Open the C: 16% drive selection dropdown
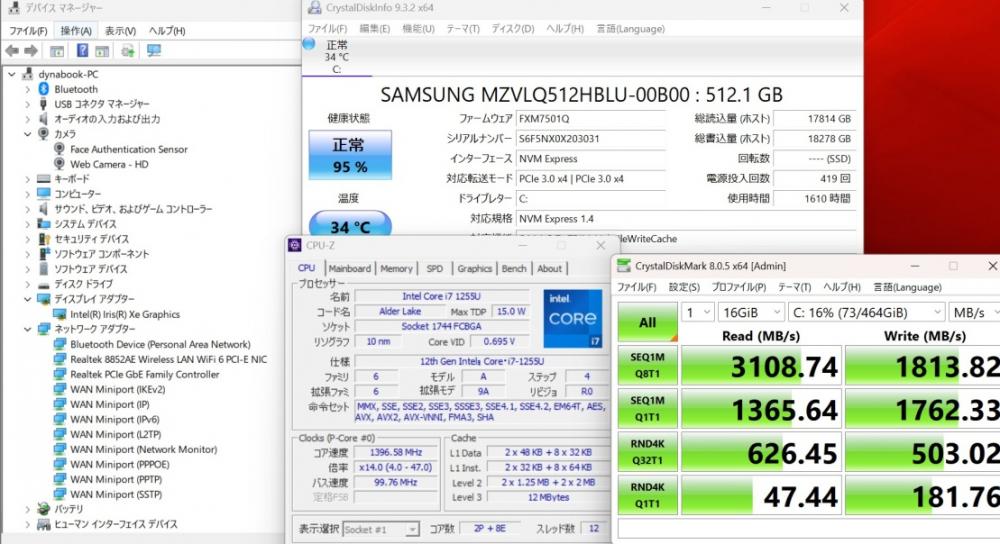The height and width of the screenshot is (544, 1000). coord(867,312)
